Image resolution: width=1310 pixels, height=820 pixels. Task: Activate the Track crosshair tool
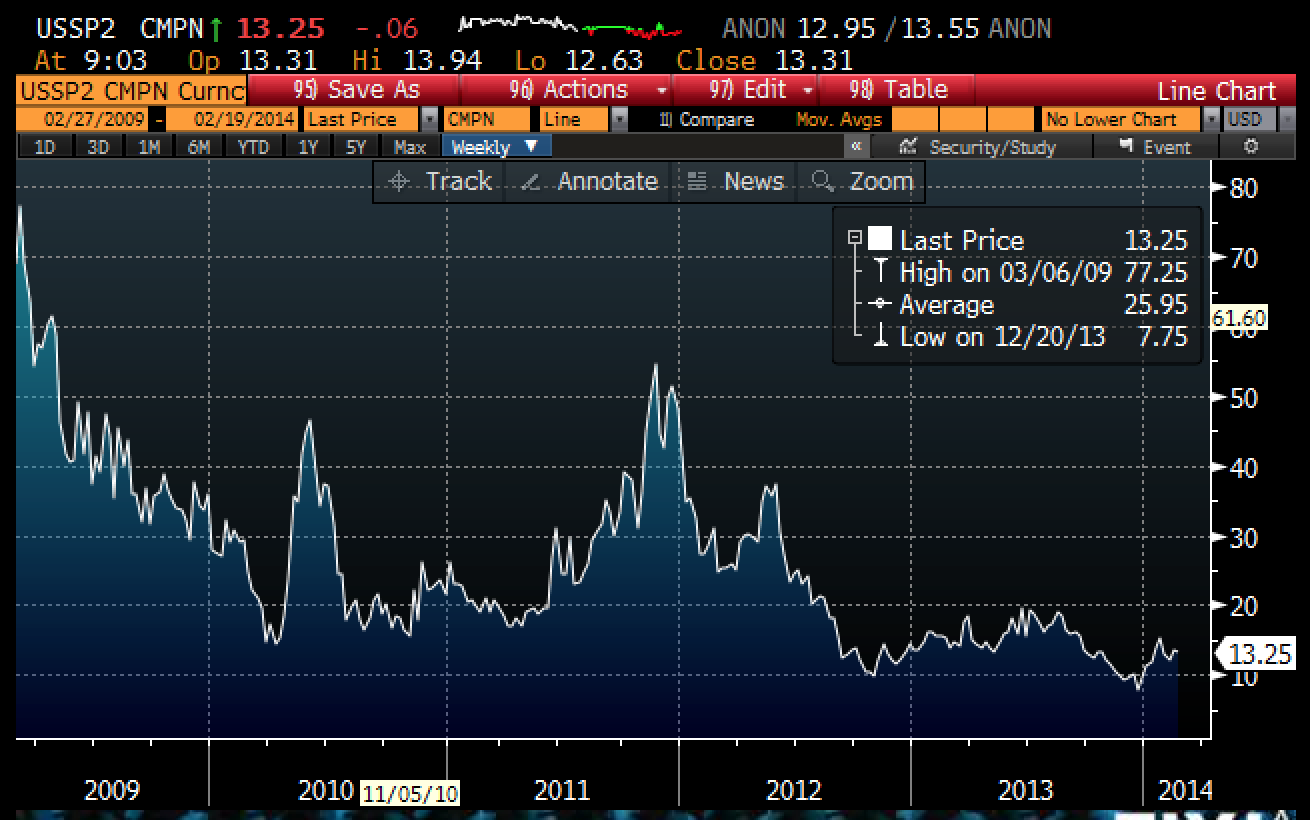[x=439, y=182]
